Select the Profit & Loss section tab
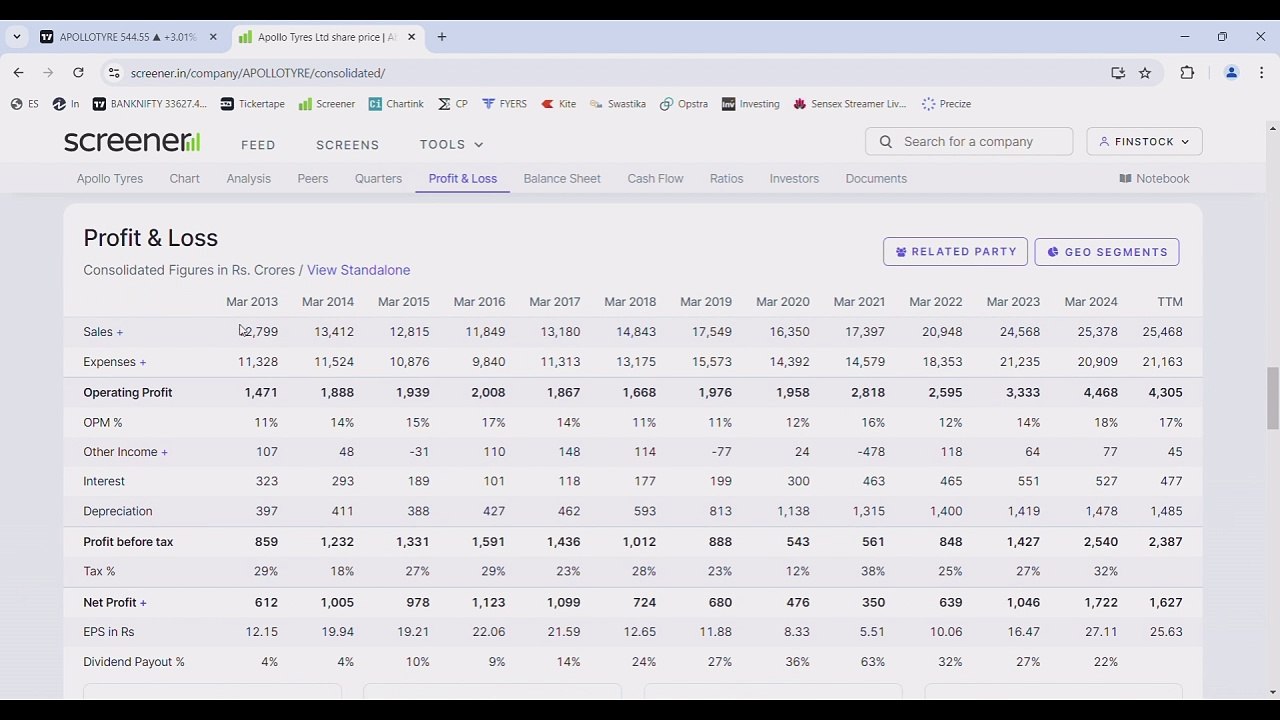This screenshot has height=720, width=1280. pyautogui.click(x=463, y=179)
